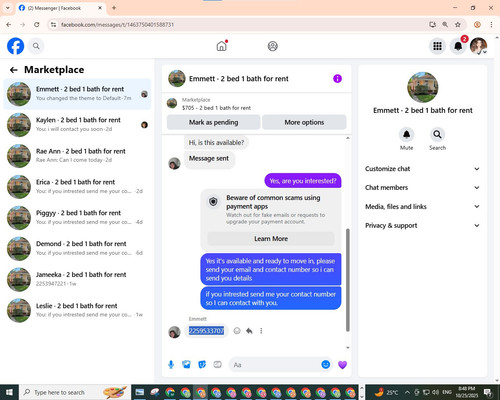Click the Windows taskbar search box
500x400 pixels.
point(75,392)
